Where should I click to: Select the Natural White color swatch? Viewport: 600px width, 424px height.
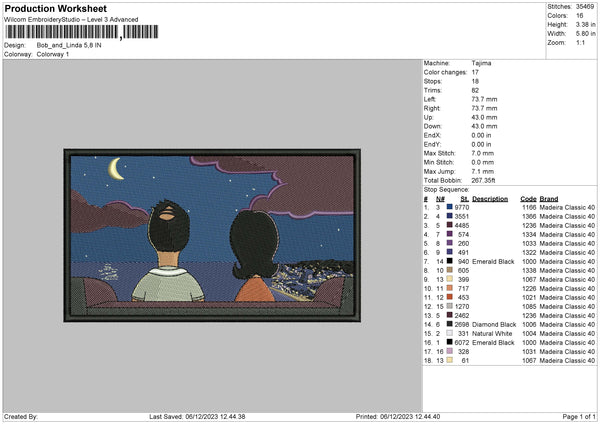click(449, 333)
